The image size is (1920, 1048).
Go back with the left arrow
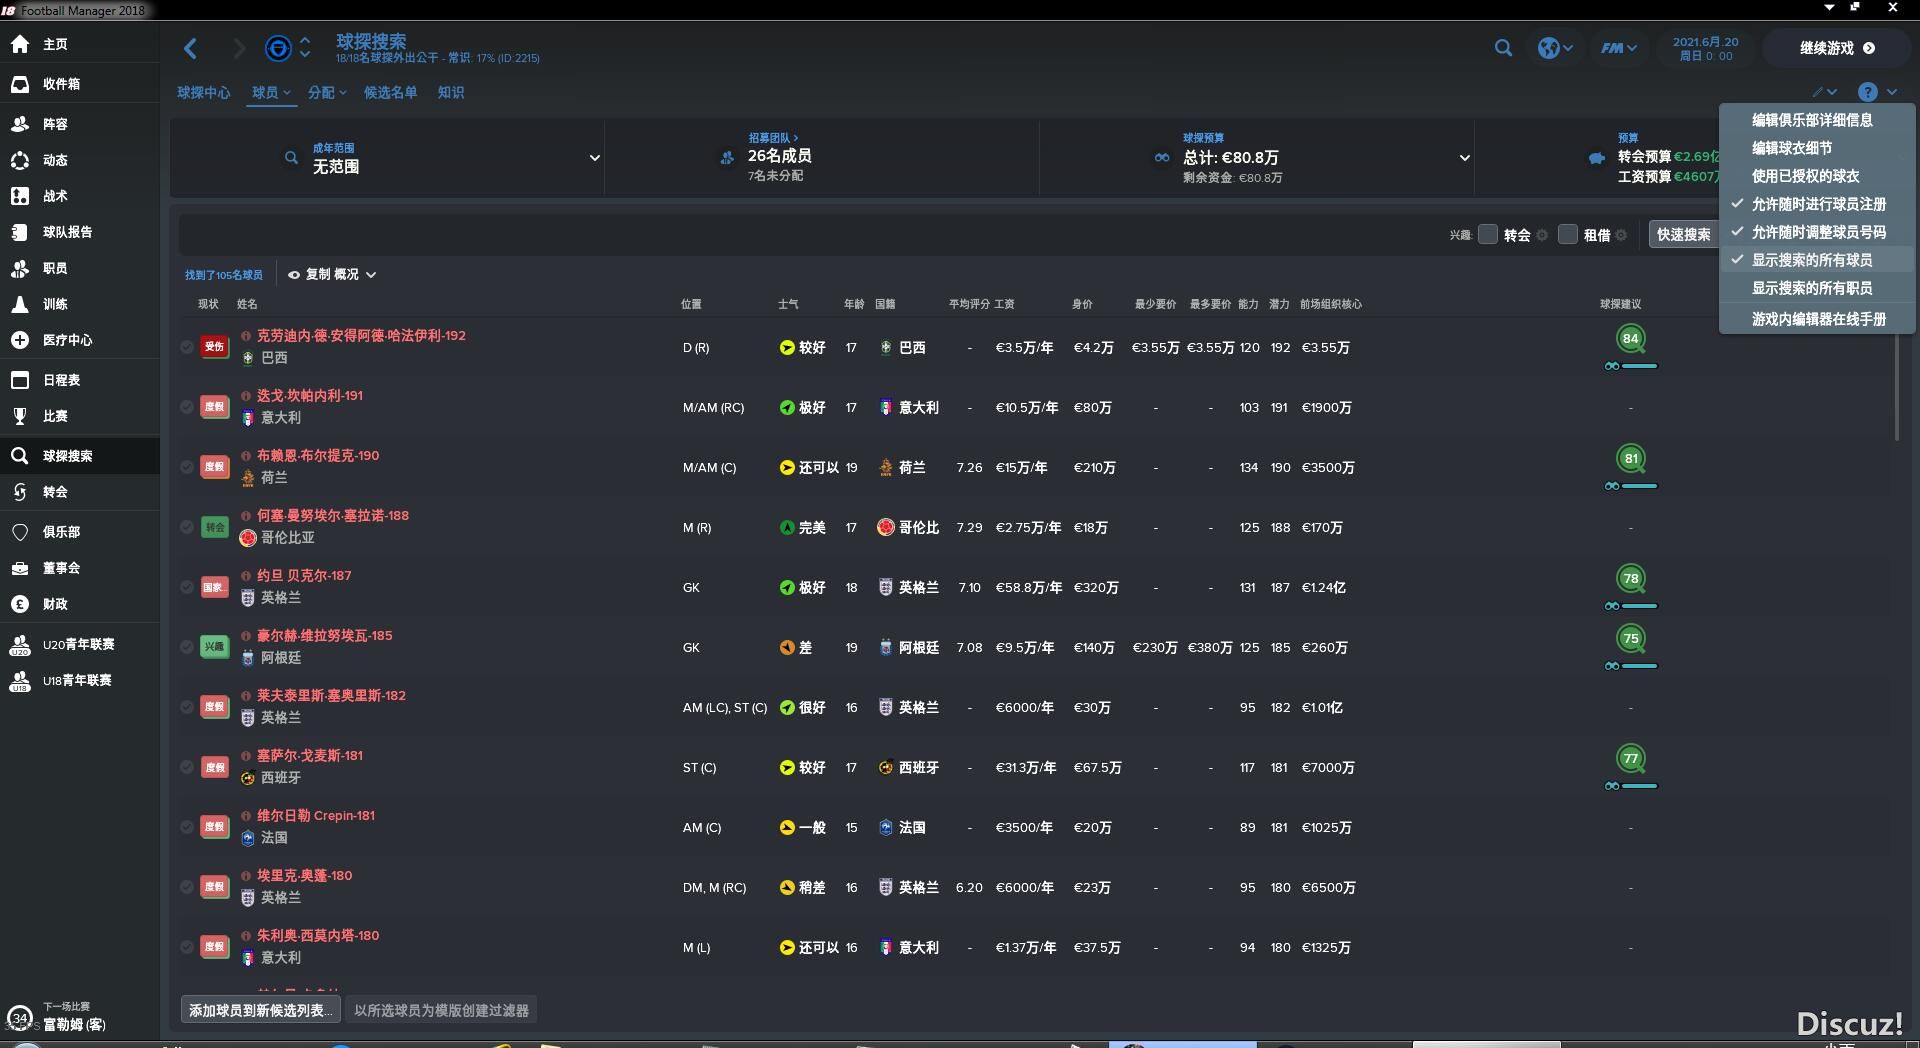point(191,48)
